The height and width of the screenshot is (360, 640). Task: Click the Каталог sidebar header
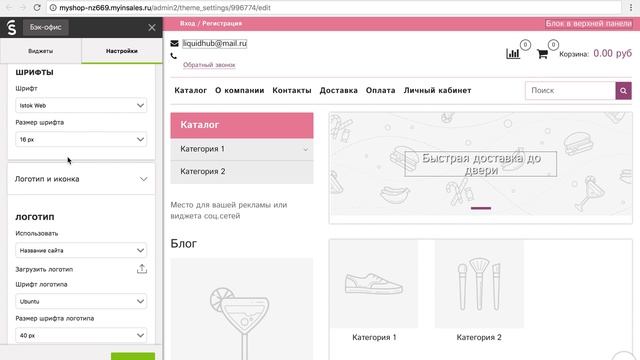(x=242, y=125)
